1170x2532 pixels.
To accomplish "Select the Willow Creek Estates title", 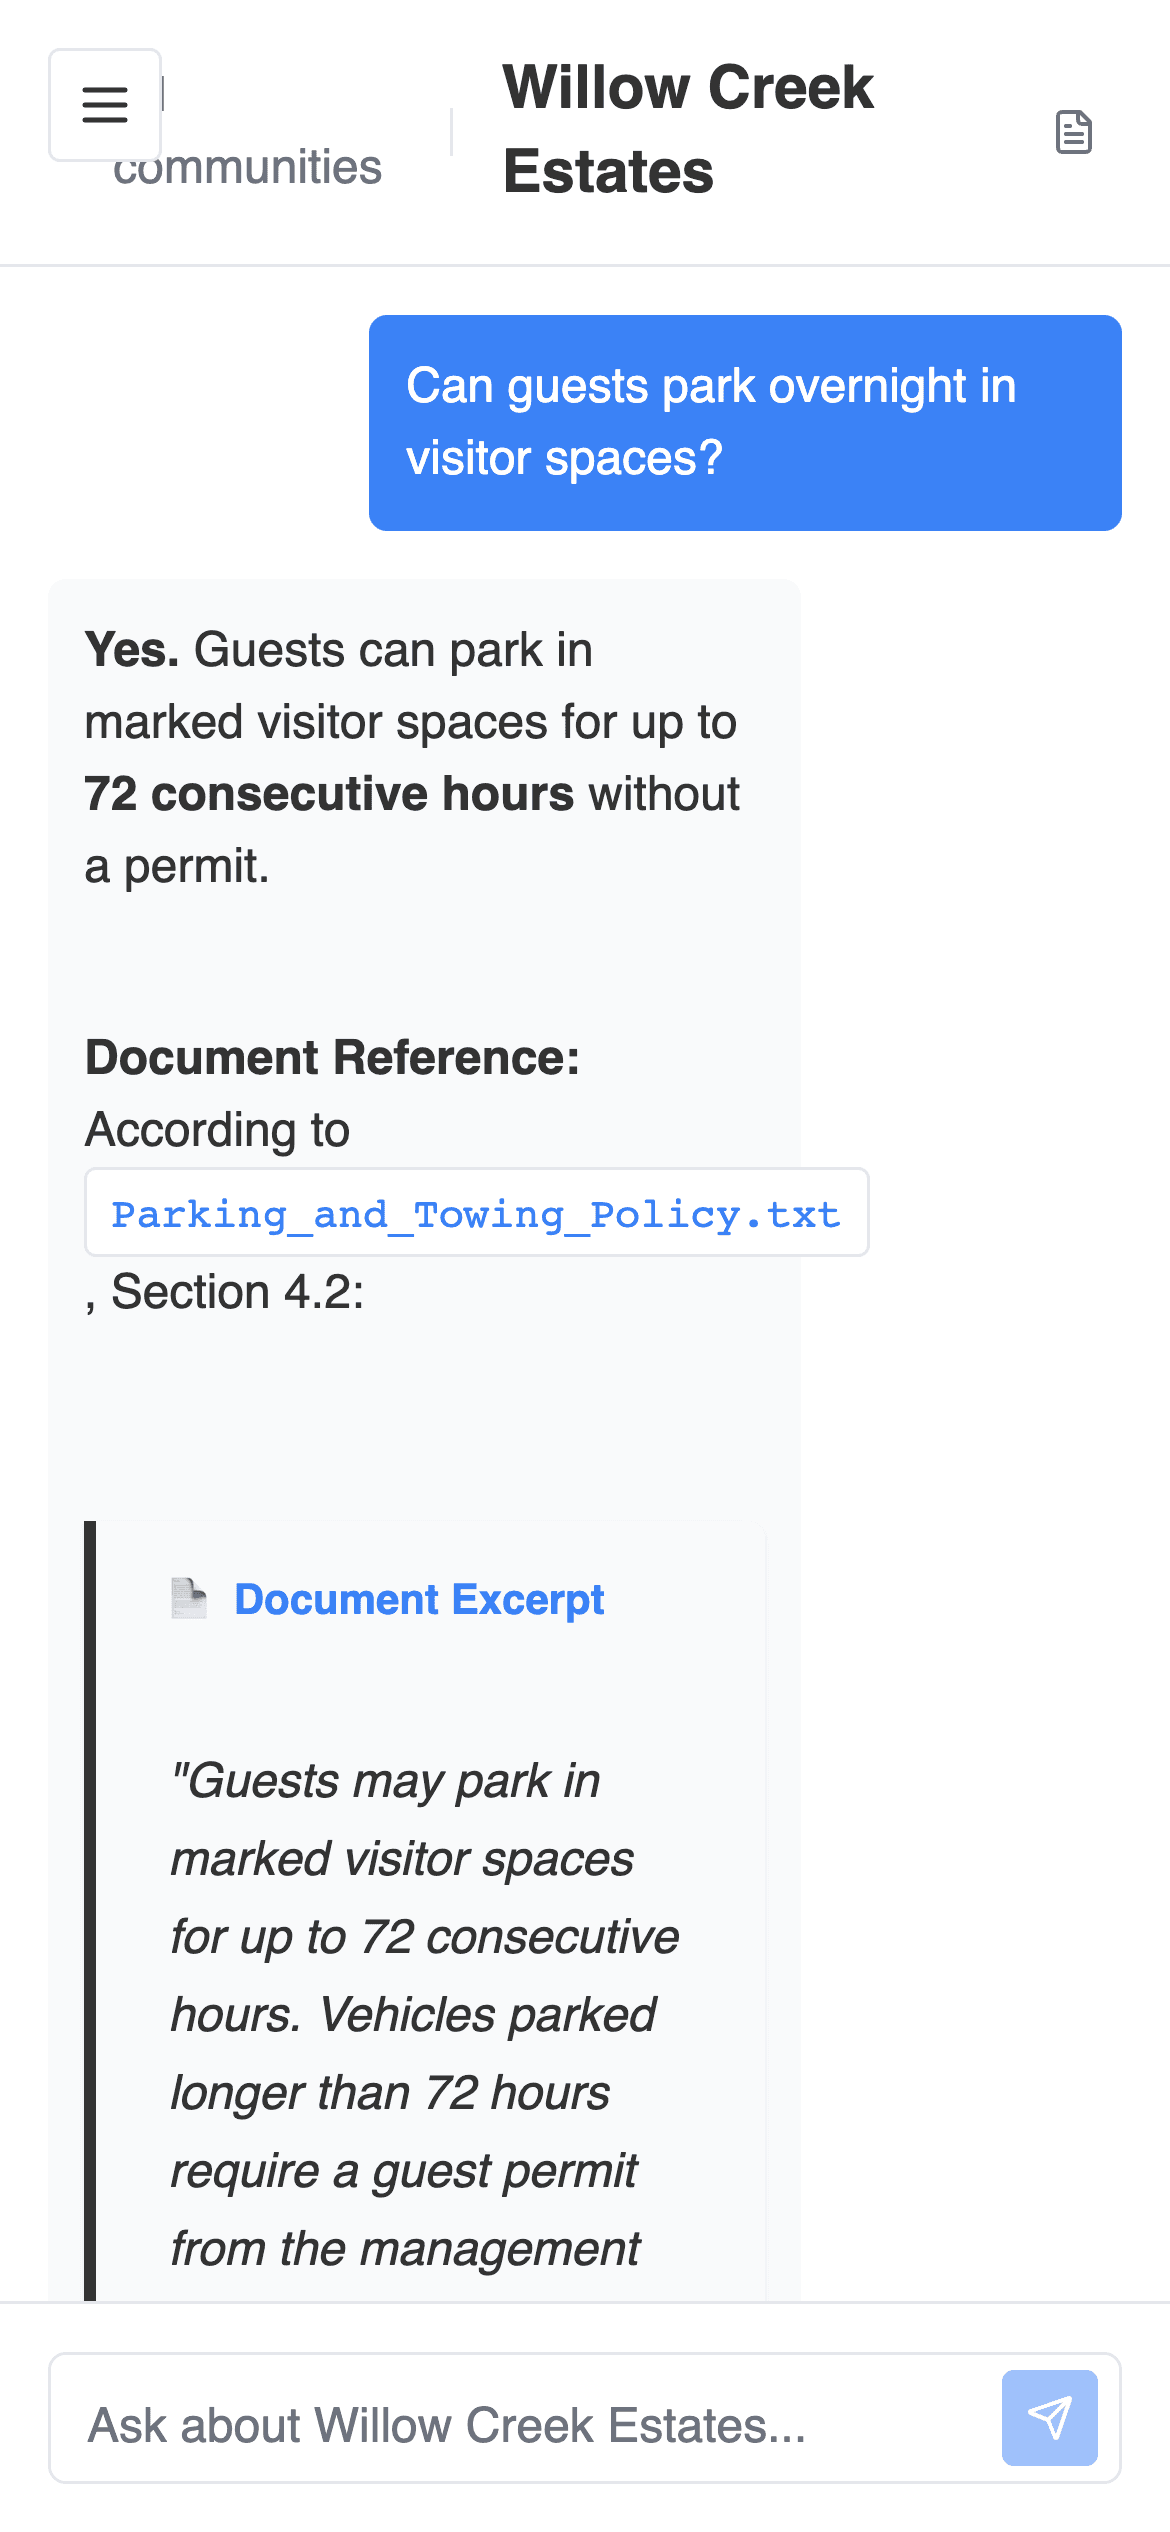I will 689,129.
